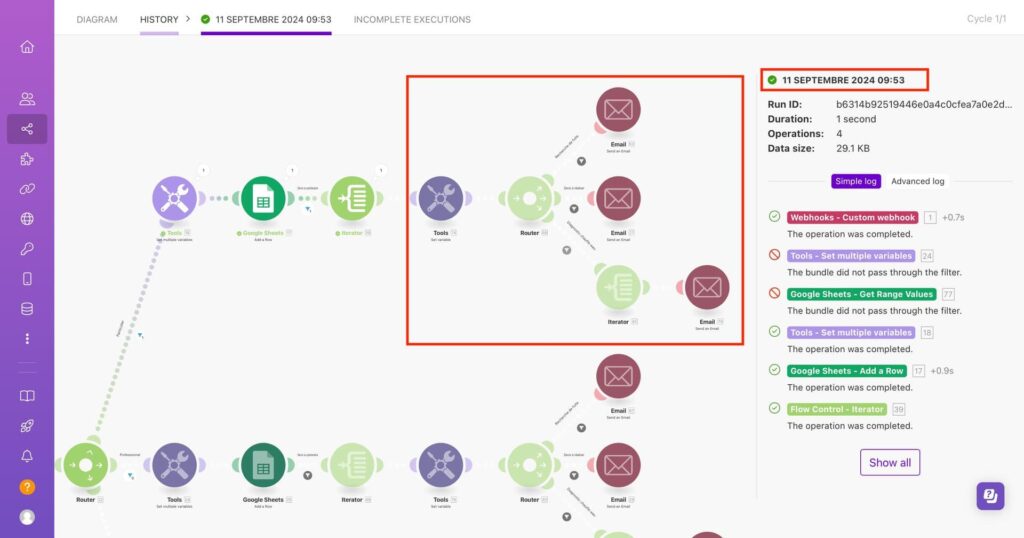1024x538 pixels.
Task: Open the main Router module at far left
Action: [x=86, y=465]
